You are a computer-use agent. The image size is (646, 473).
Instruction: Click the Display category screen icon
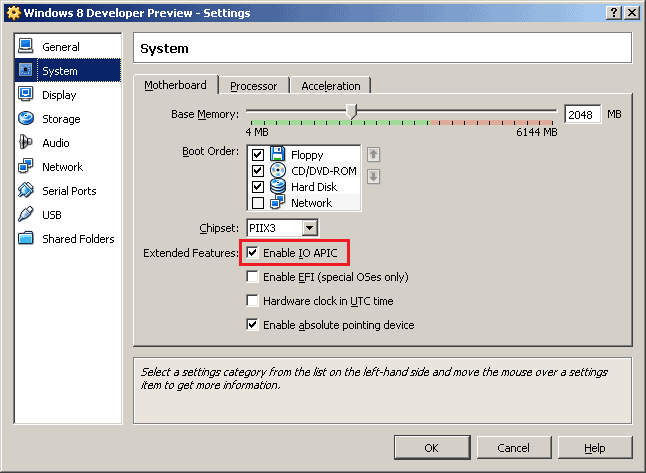coord(26,94)
